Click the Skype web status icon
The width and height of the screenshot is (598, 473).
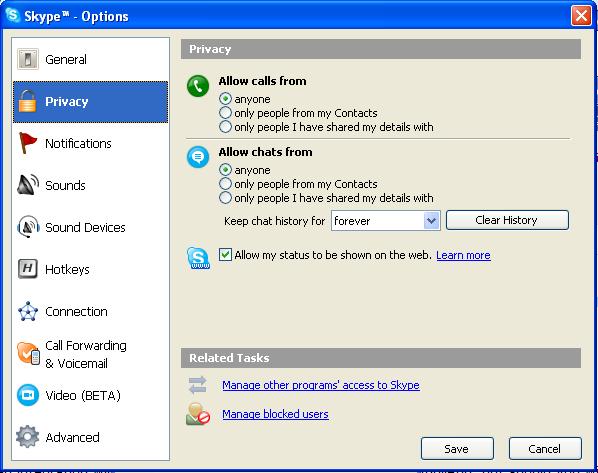point(198,258)
